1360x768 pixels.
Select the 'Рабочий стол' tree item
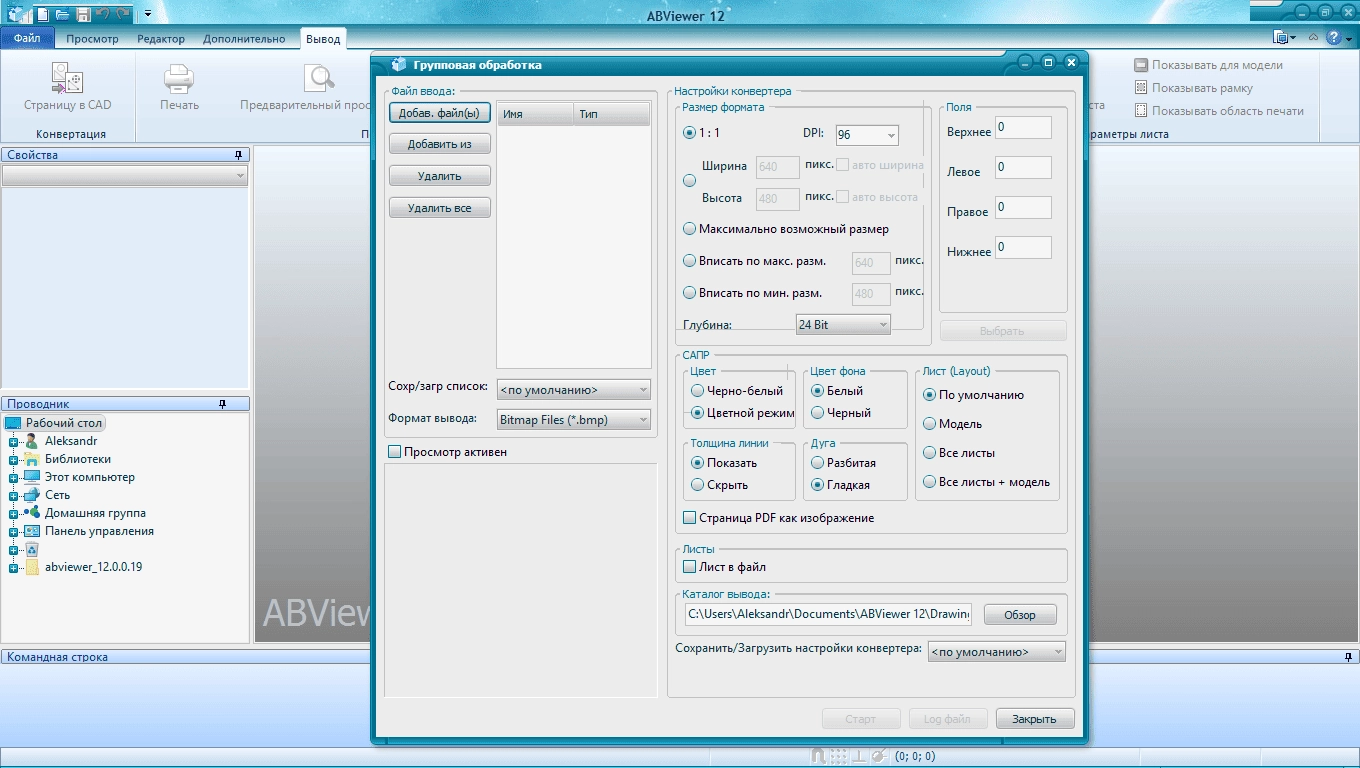[x=54, y=423]
